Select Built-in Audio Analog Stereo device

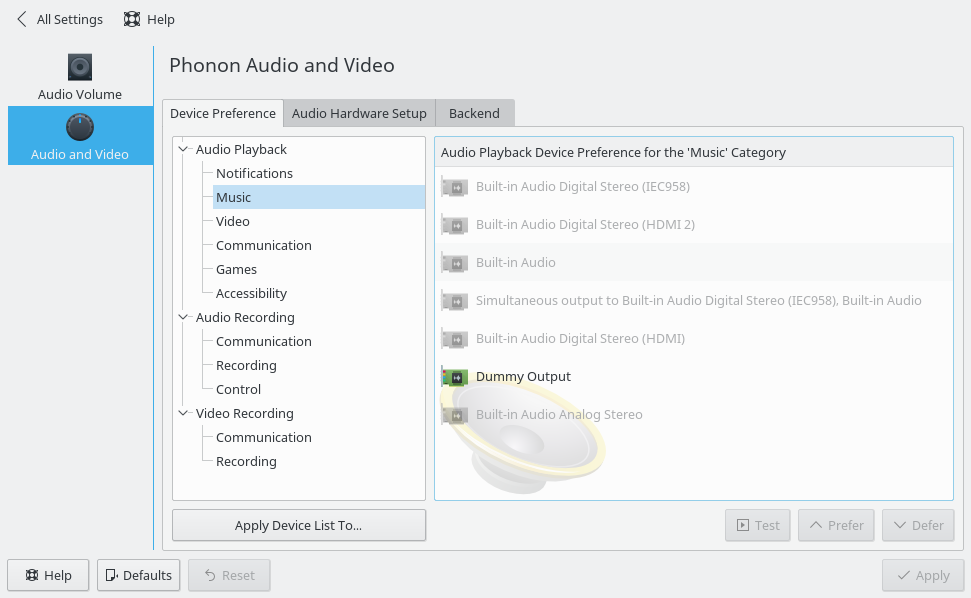pos(694,415)
